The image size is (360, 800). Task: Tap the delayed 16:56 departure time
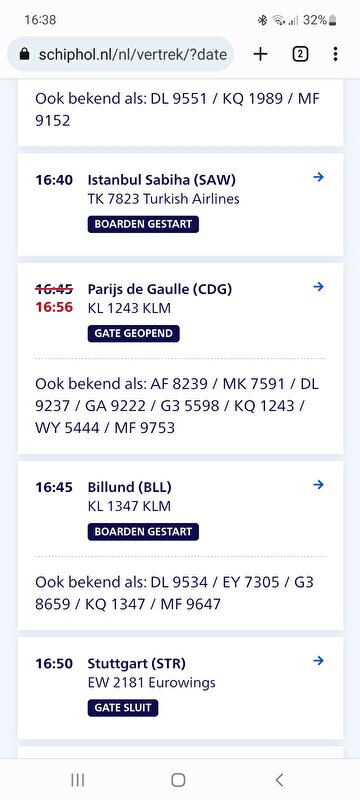pos(54,307)
